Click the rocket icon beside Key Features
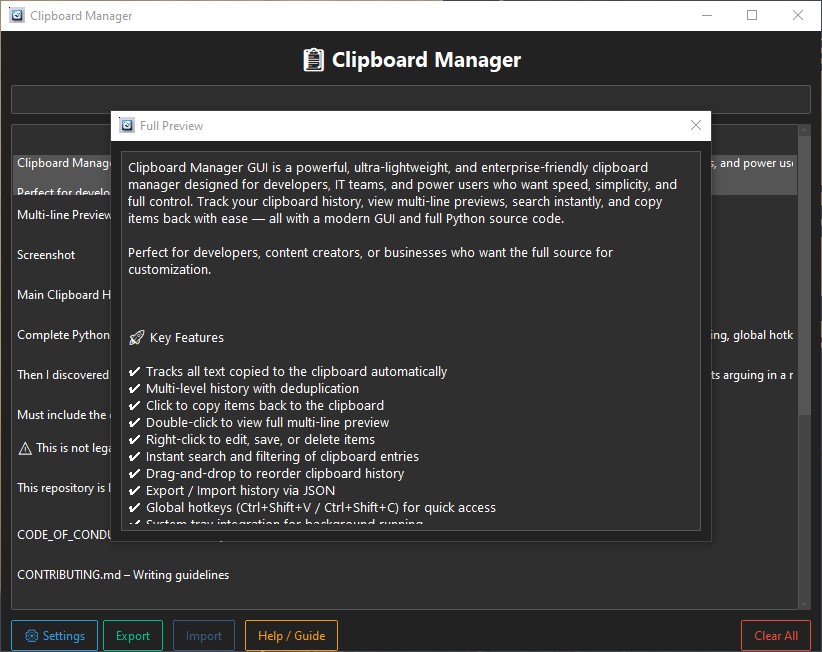 136,338
